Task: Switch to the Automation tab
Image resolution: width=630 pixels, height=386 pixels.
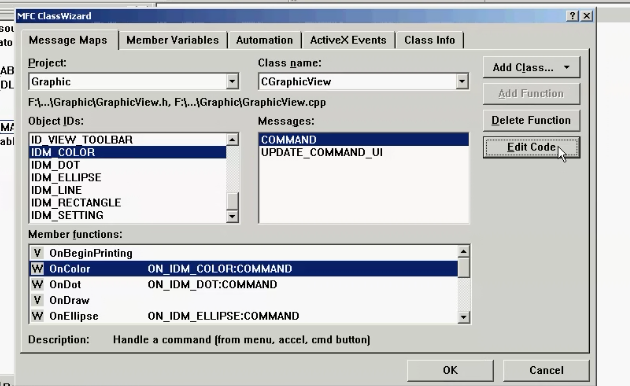Action: point(264,40)
